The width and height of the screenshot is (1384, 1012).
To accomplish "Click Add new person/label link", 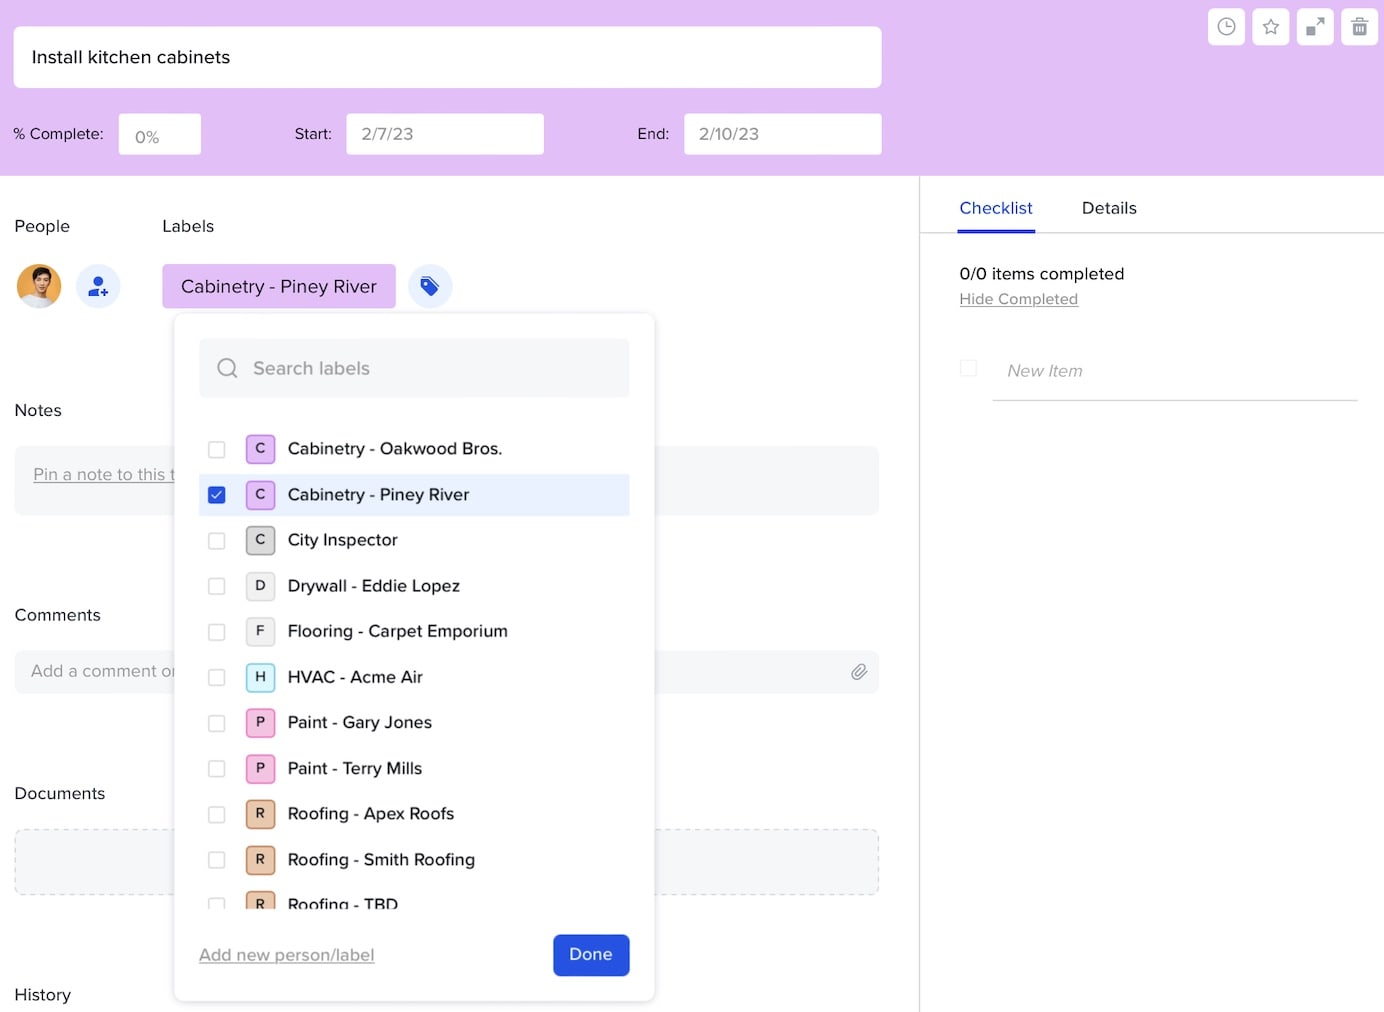I will [x=286, y=955].
